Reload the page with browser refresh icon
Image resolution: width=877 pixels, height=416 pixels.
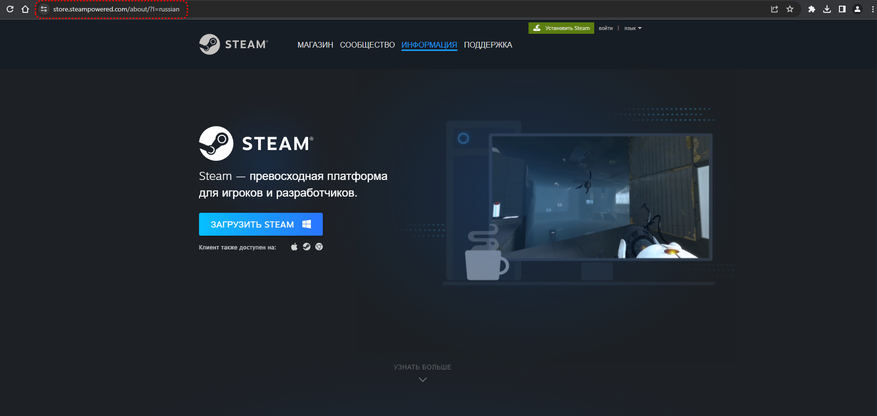coord(10,9)
